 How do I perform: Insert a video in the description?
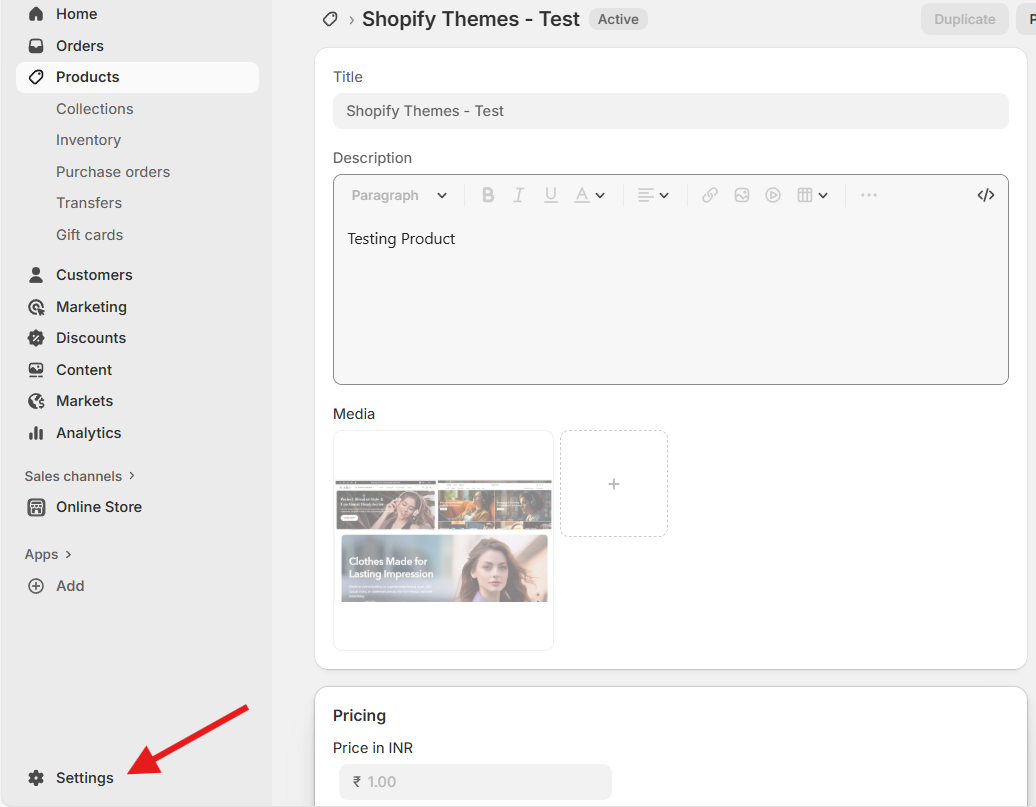pos(773,195)
